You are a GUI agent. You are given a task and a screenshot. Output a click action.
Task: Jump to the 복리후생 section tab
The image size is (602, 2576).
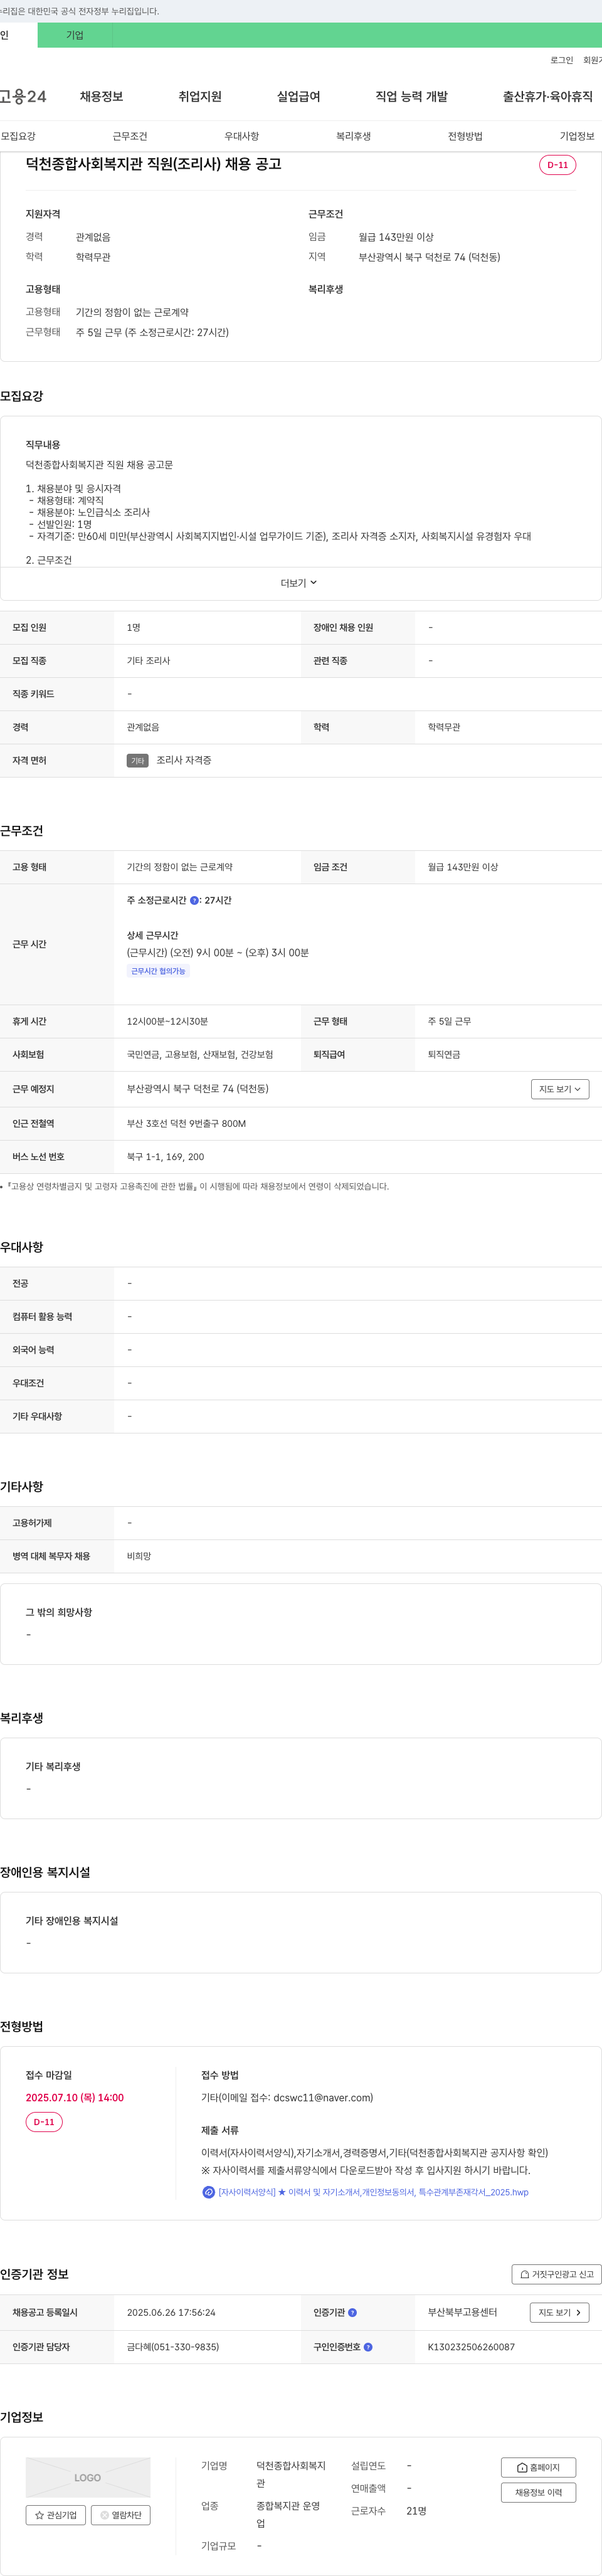tap(353, 136)
